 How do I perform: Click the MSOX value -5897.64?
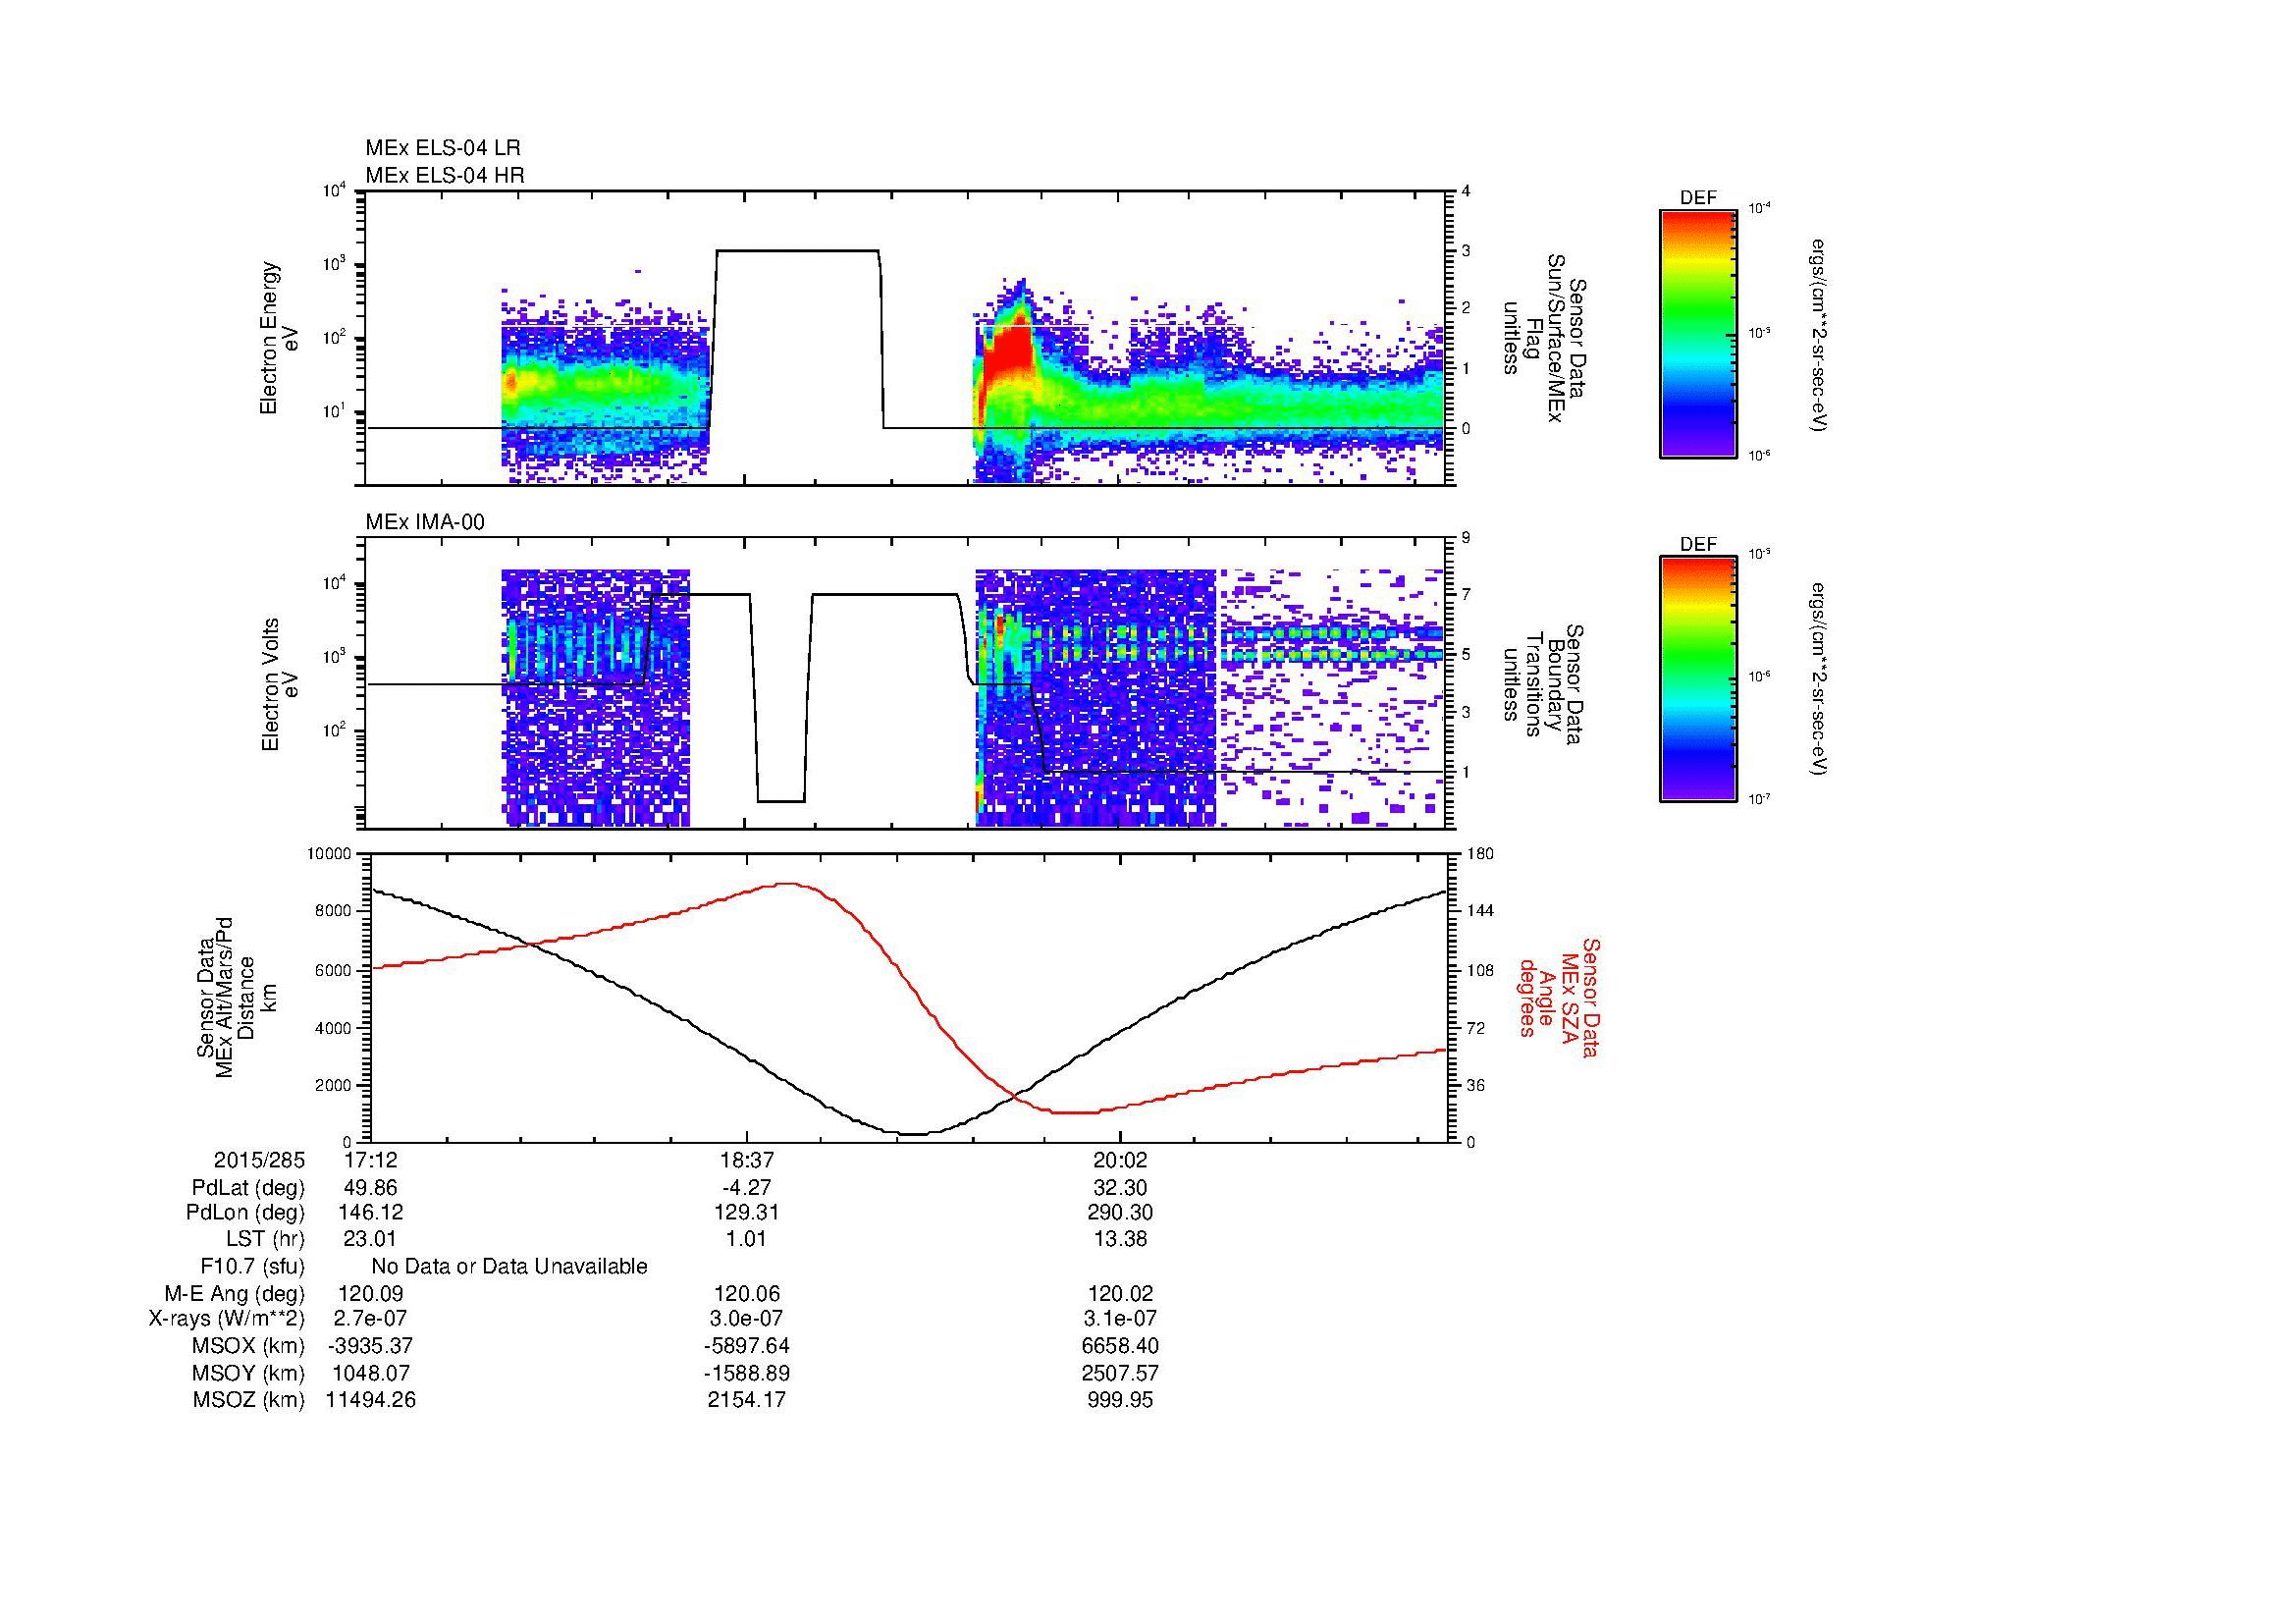[x=746, y=1346]
